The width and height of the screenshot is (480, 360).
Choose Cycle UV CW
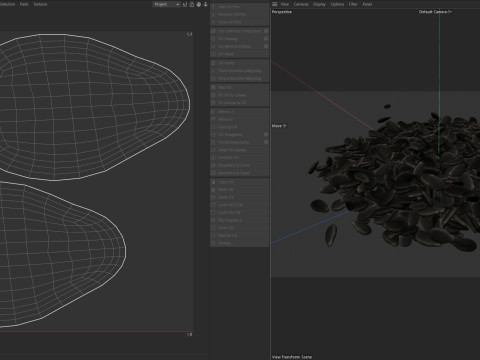(x=240, y=213)
